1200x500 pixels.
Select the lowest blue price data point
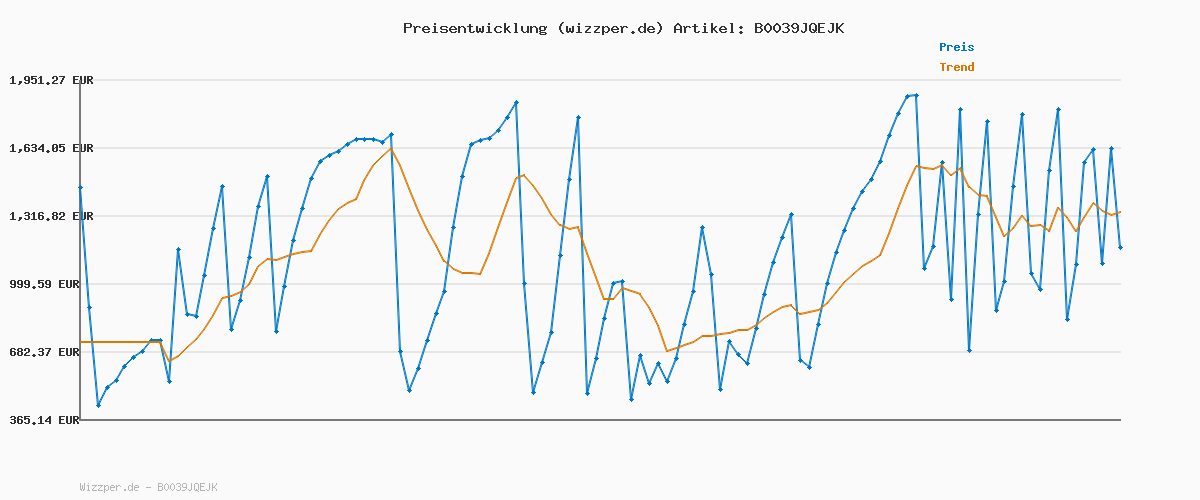coord(98,405)
